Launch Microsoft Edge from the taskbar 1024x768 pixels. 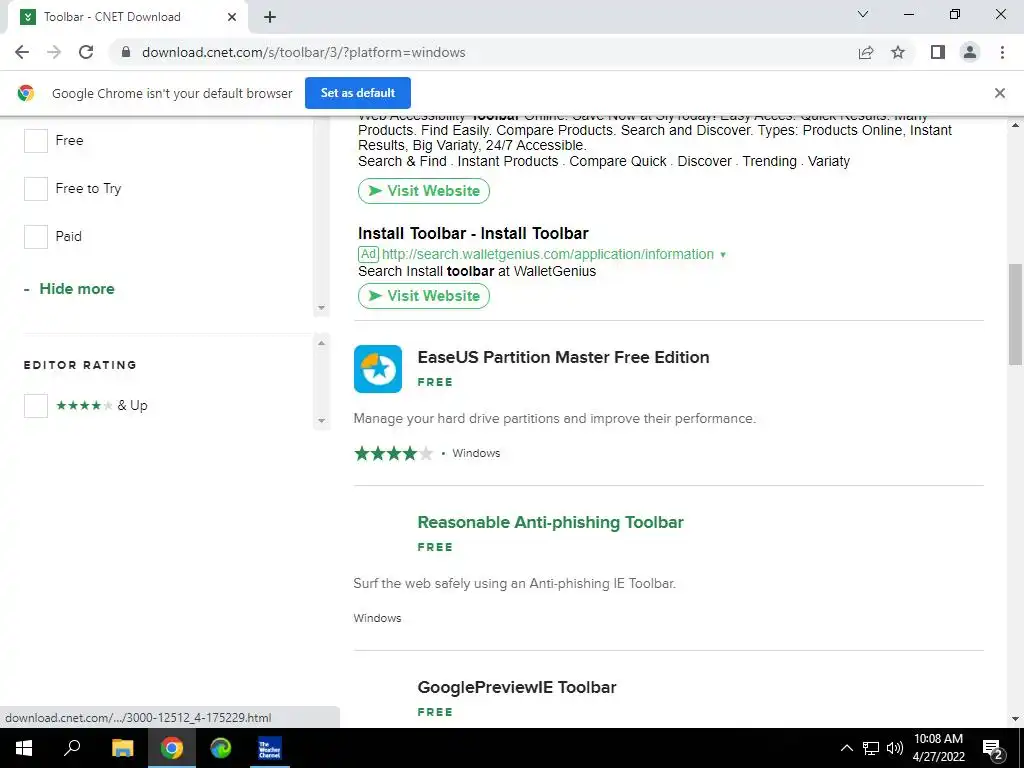221,748
